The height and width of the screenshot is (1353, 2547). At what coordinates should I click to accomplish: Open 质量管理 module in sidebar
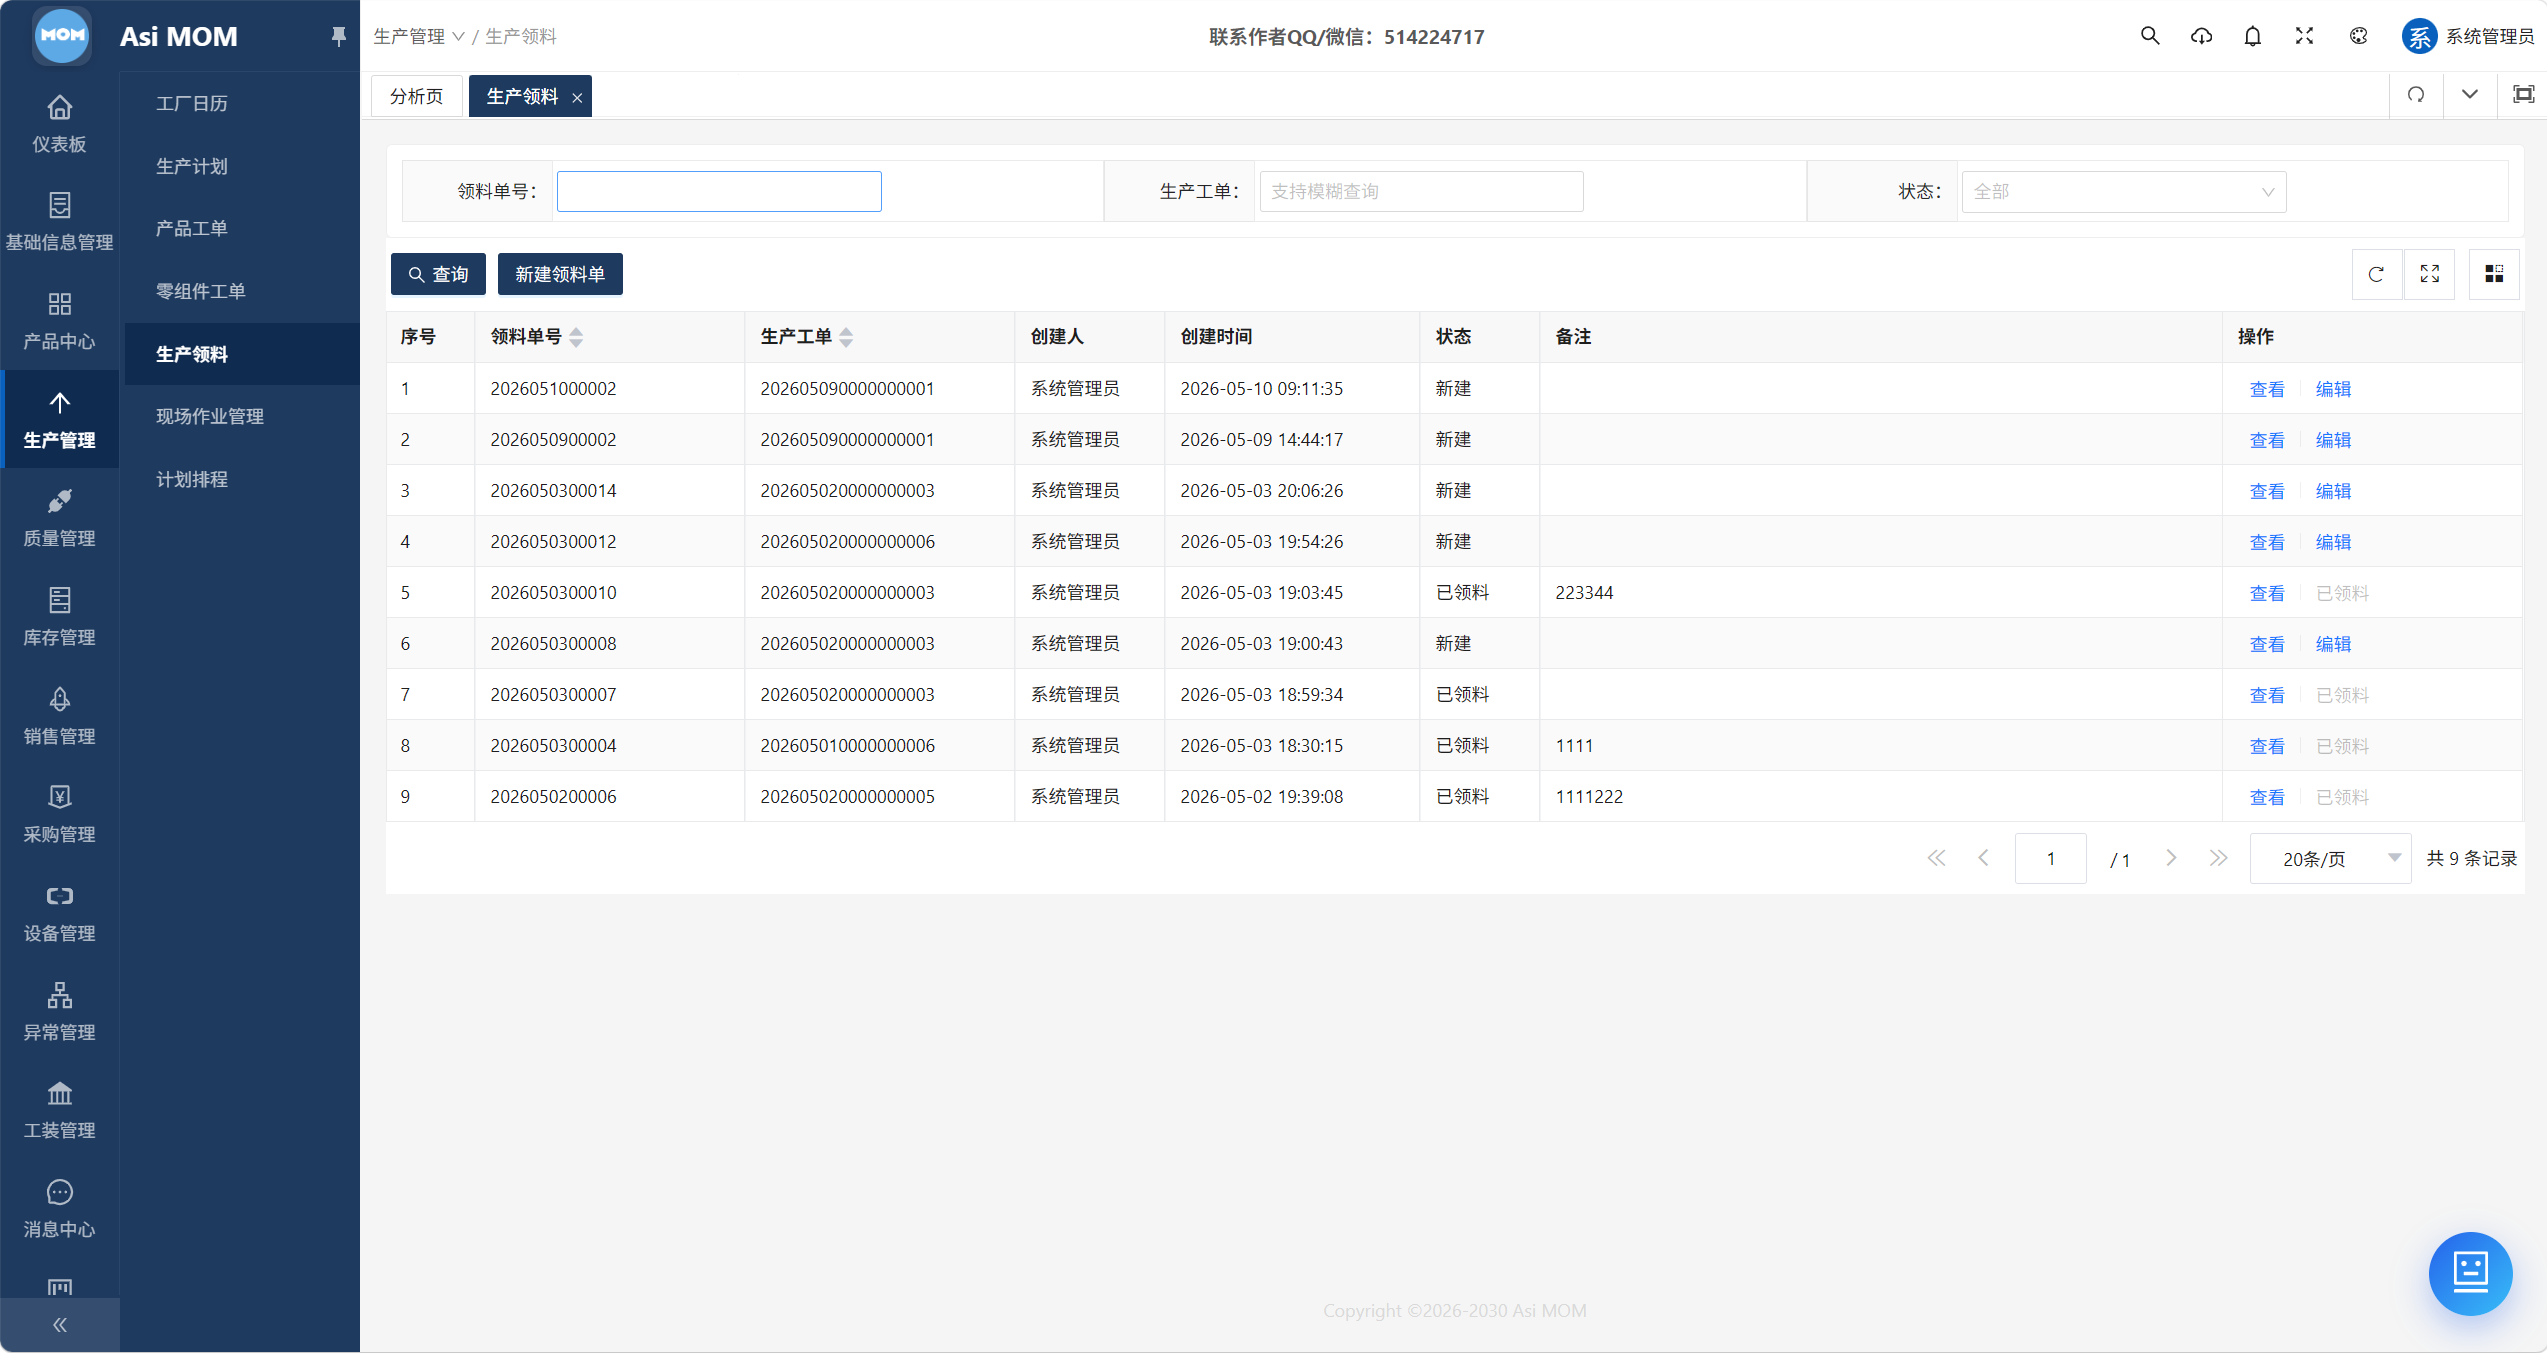[59, 518]
